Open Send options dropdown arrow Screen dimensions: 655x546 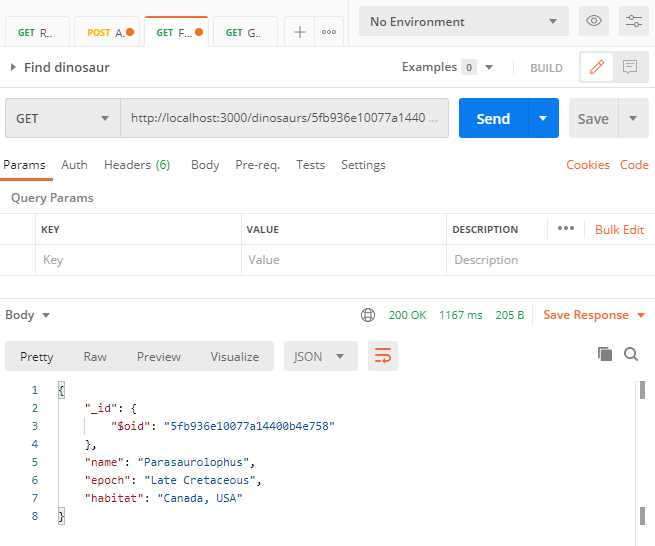pos(543,118)
